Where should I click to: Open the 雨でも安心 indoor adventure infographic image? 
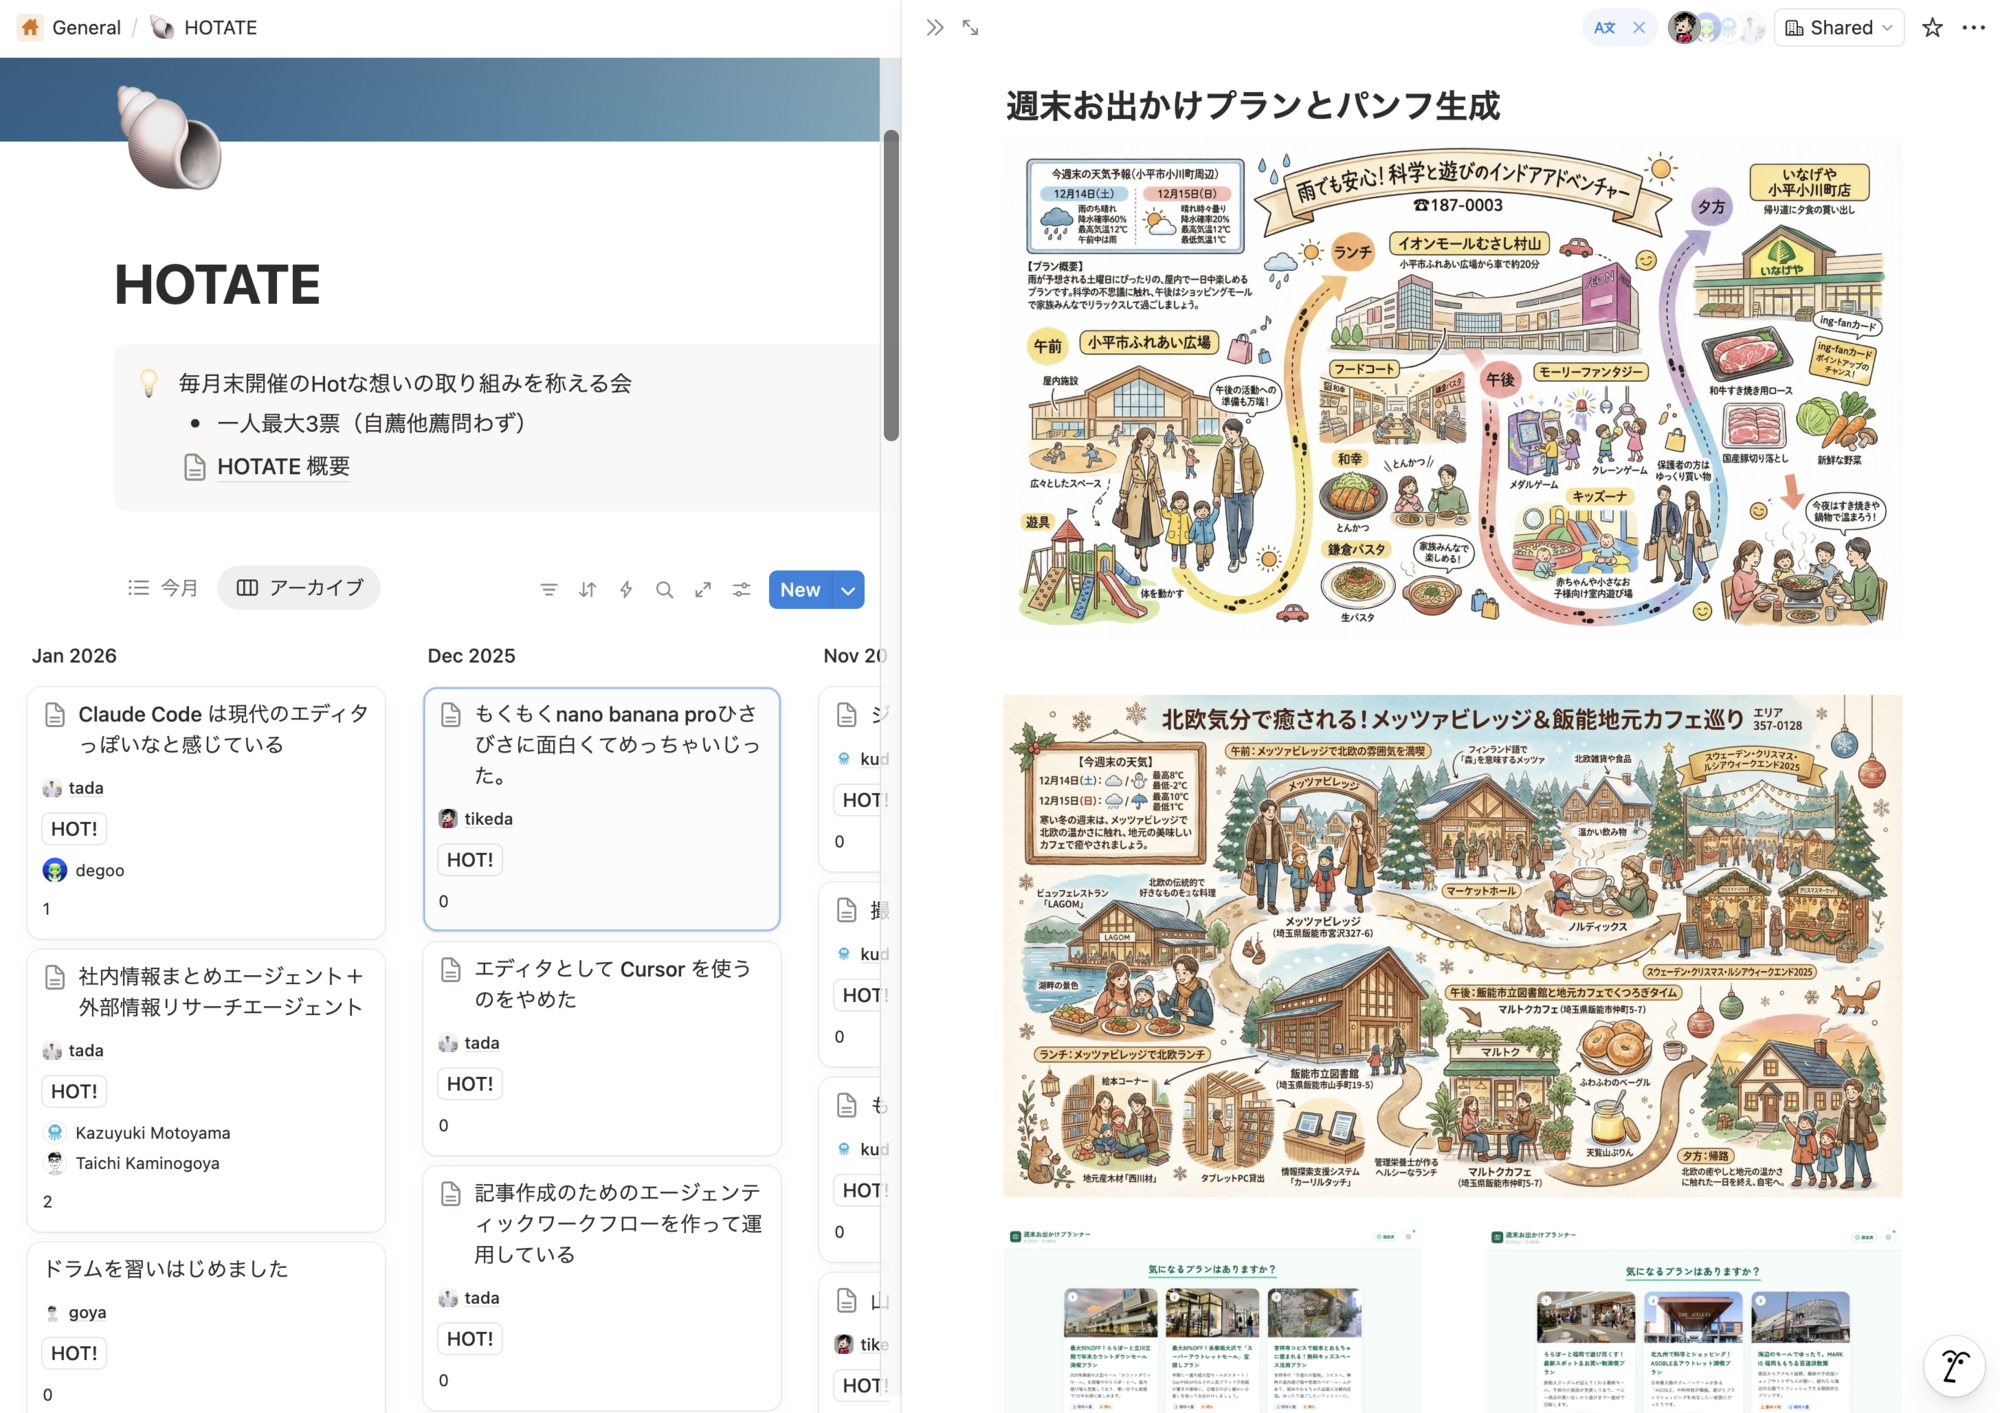pyautogui.click(x=1452, y=390)
